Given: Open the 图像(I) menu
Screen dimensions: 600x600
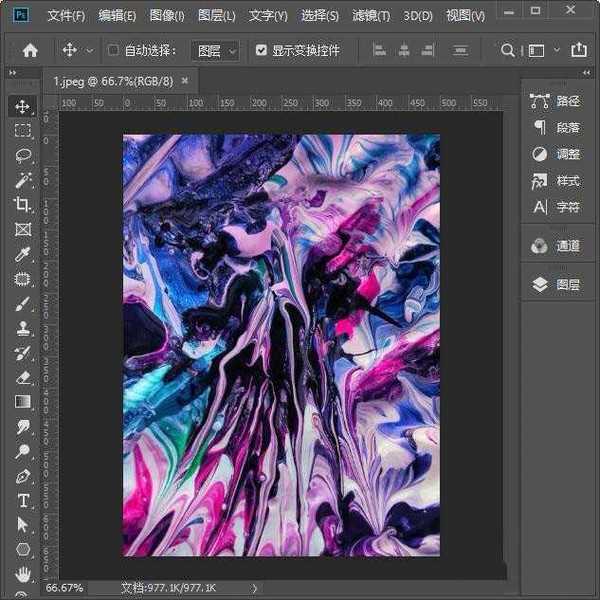Looking at the screenshot, I should pyautogui.click(x=167, y=16).
